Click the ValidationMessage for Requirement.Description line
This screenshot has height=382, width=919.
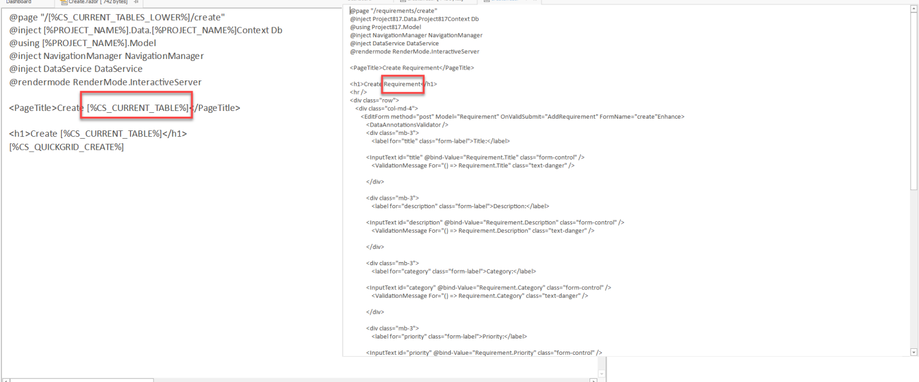[482, 231]
